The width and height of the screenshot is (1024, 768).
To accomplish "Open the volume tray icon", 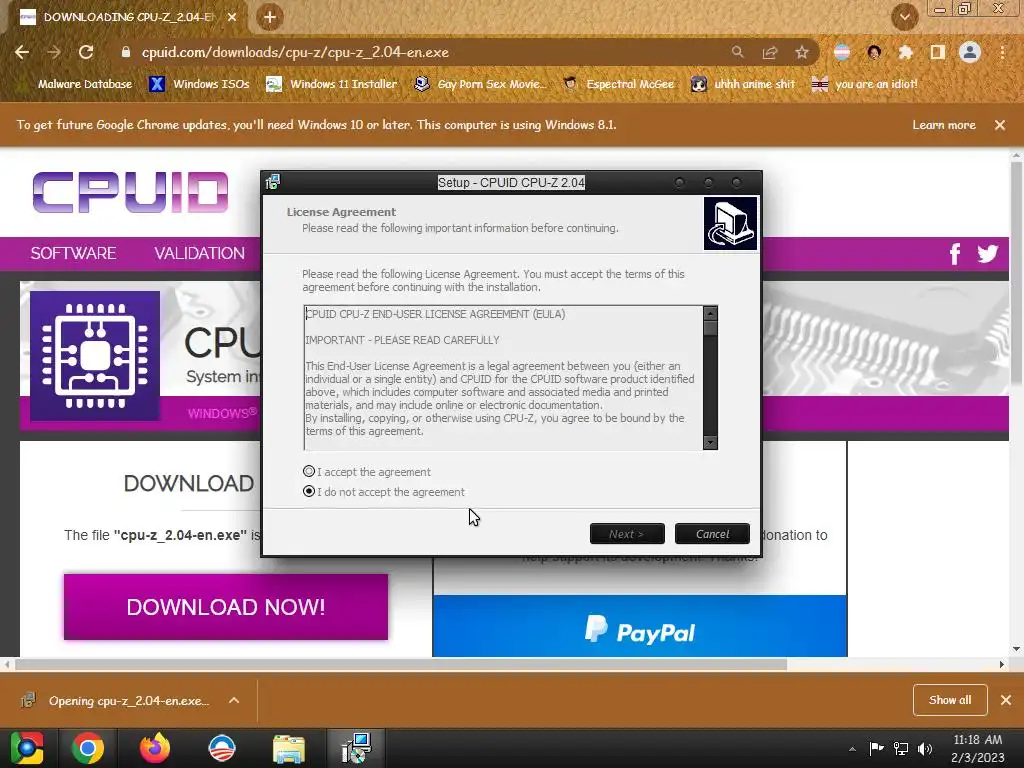I will point(925,748).
